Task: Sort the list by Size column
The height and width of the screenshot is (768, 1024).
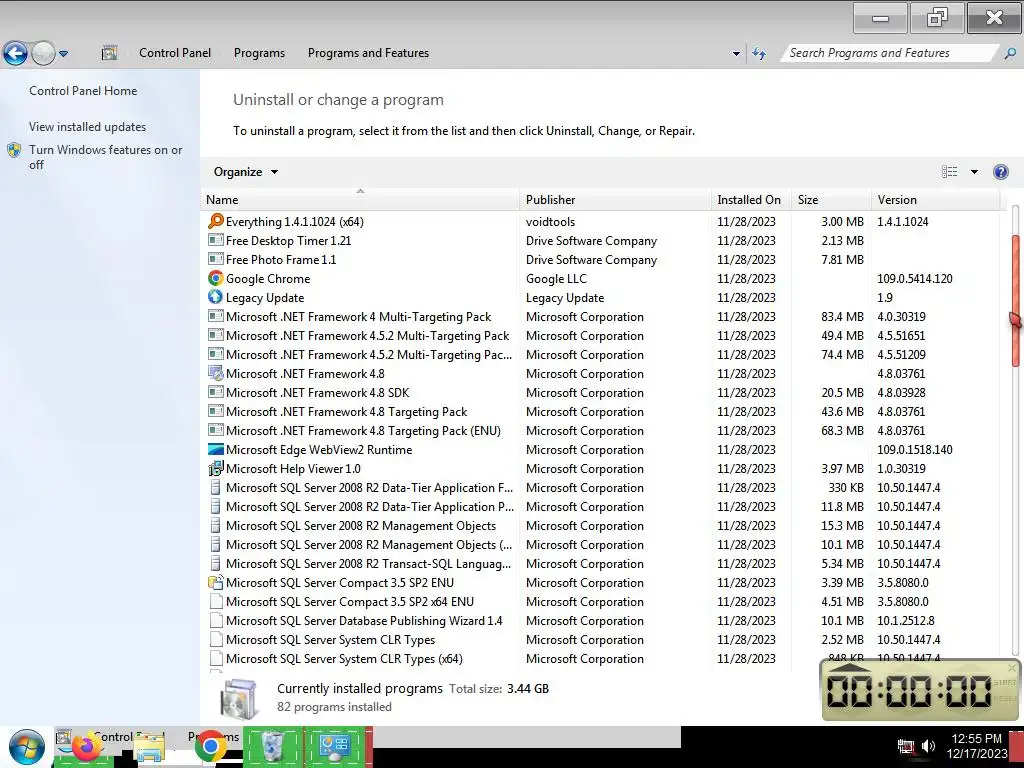Action: [x=831, y=200]
